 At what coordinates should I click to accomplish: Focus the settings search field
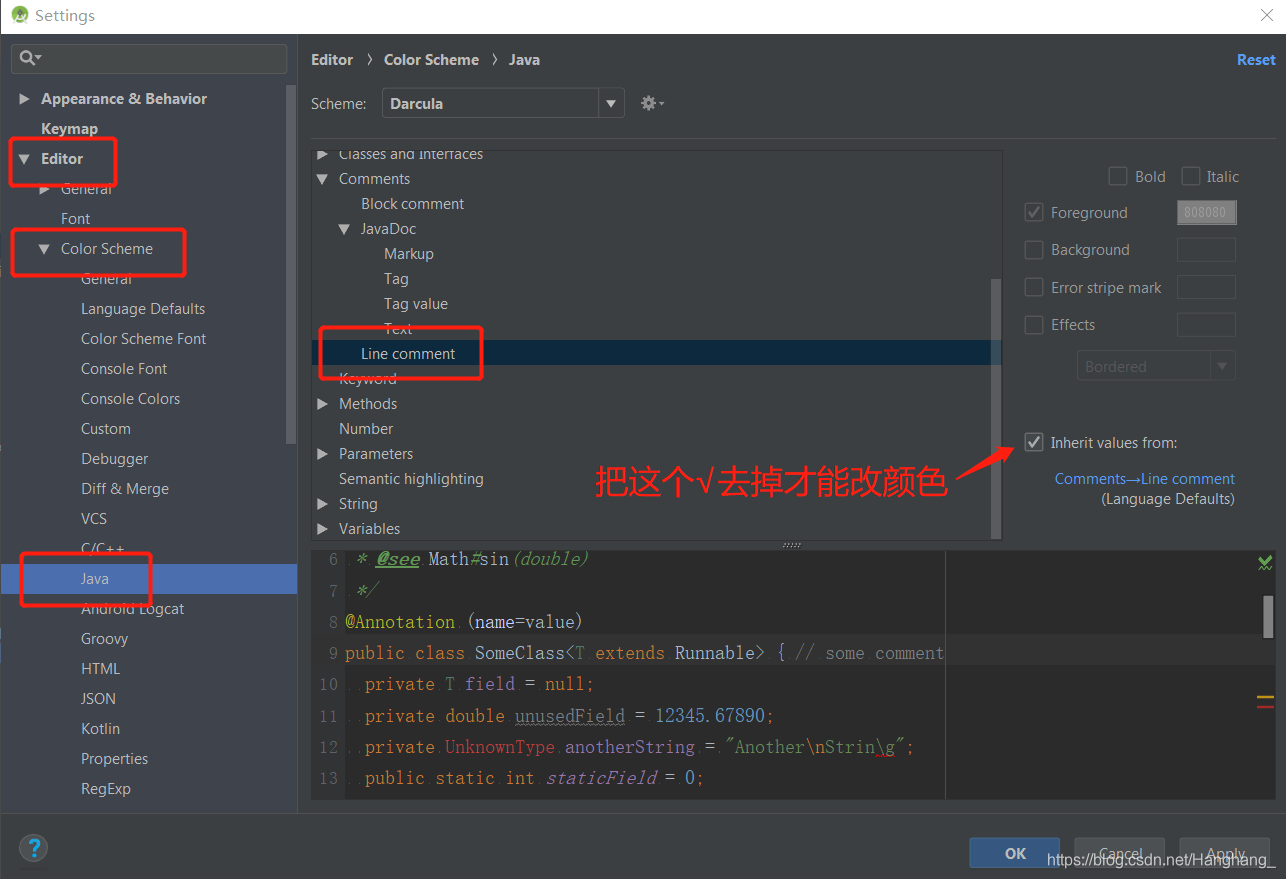coord(149,58)
